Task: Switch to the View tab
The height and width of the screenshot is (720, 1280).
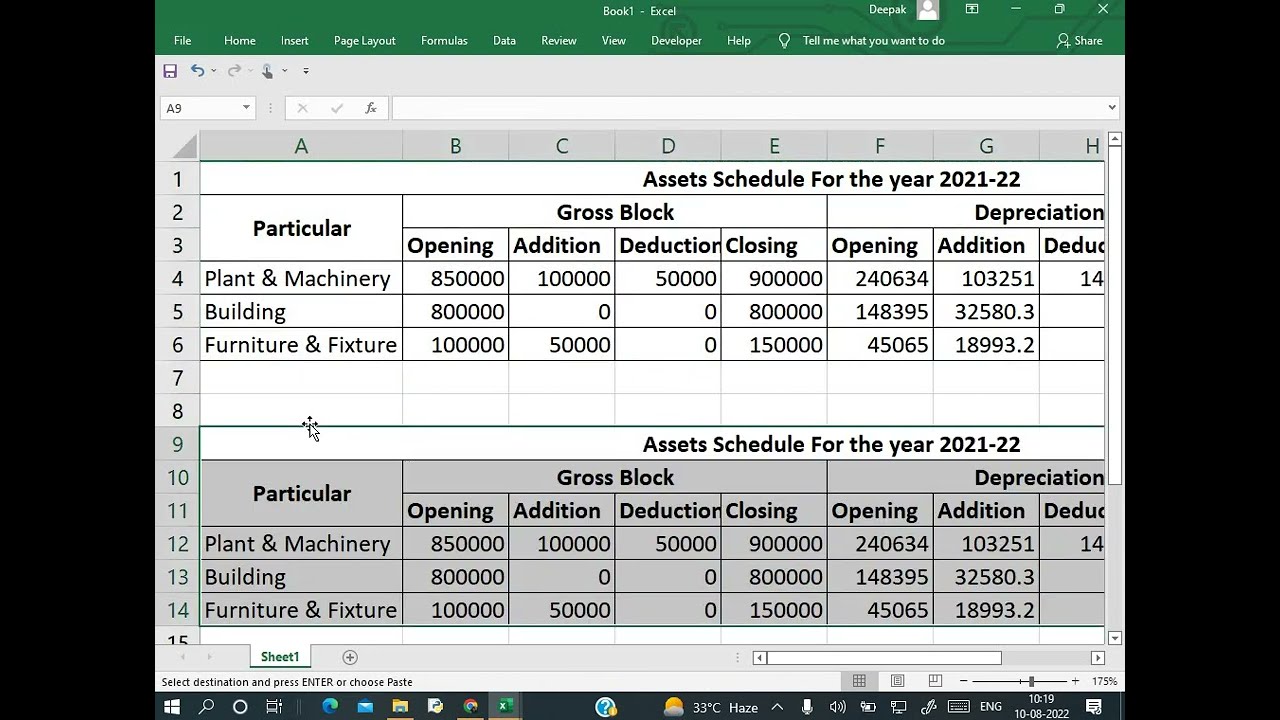Action: click(613, 41)
